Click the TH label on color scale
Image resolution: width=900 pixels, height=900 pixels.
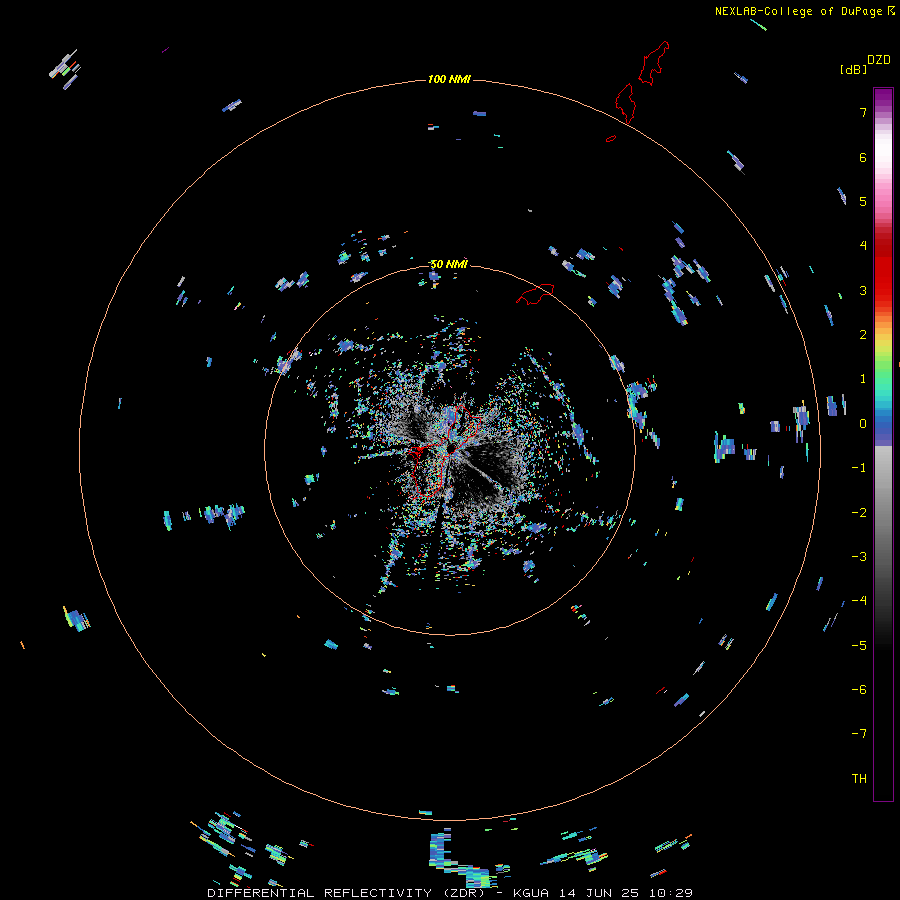(859, 778)
